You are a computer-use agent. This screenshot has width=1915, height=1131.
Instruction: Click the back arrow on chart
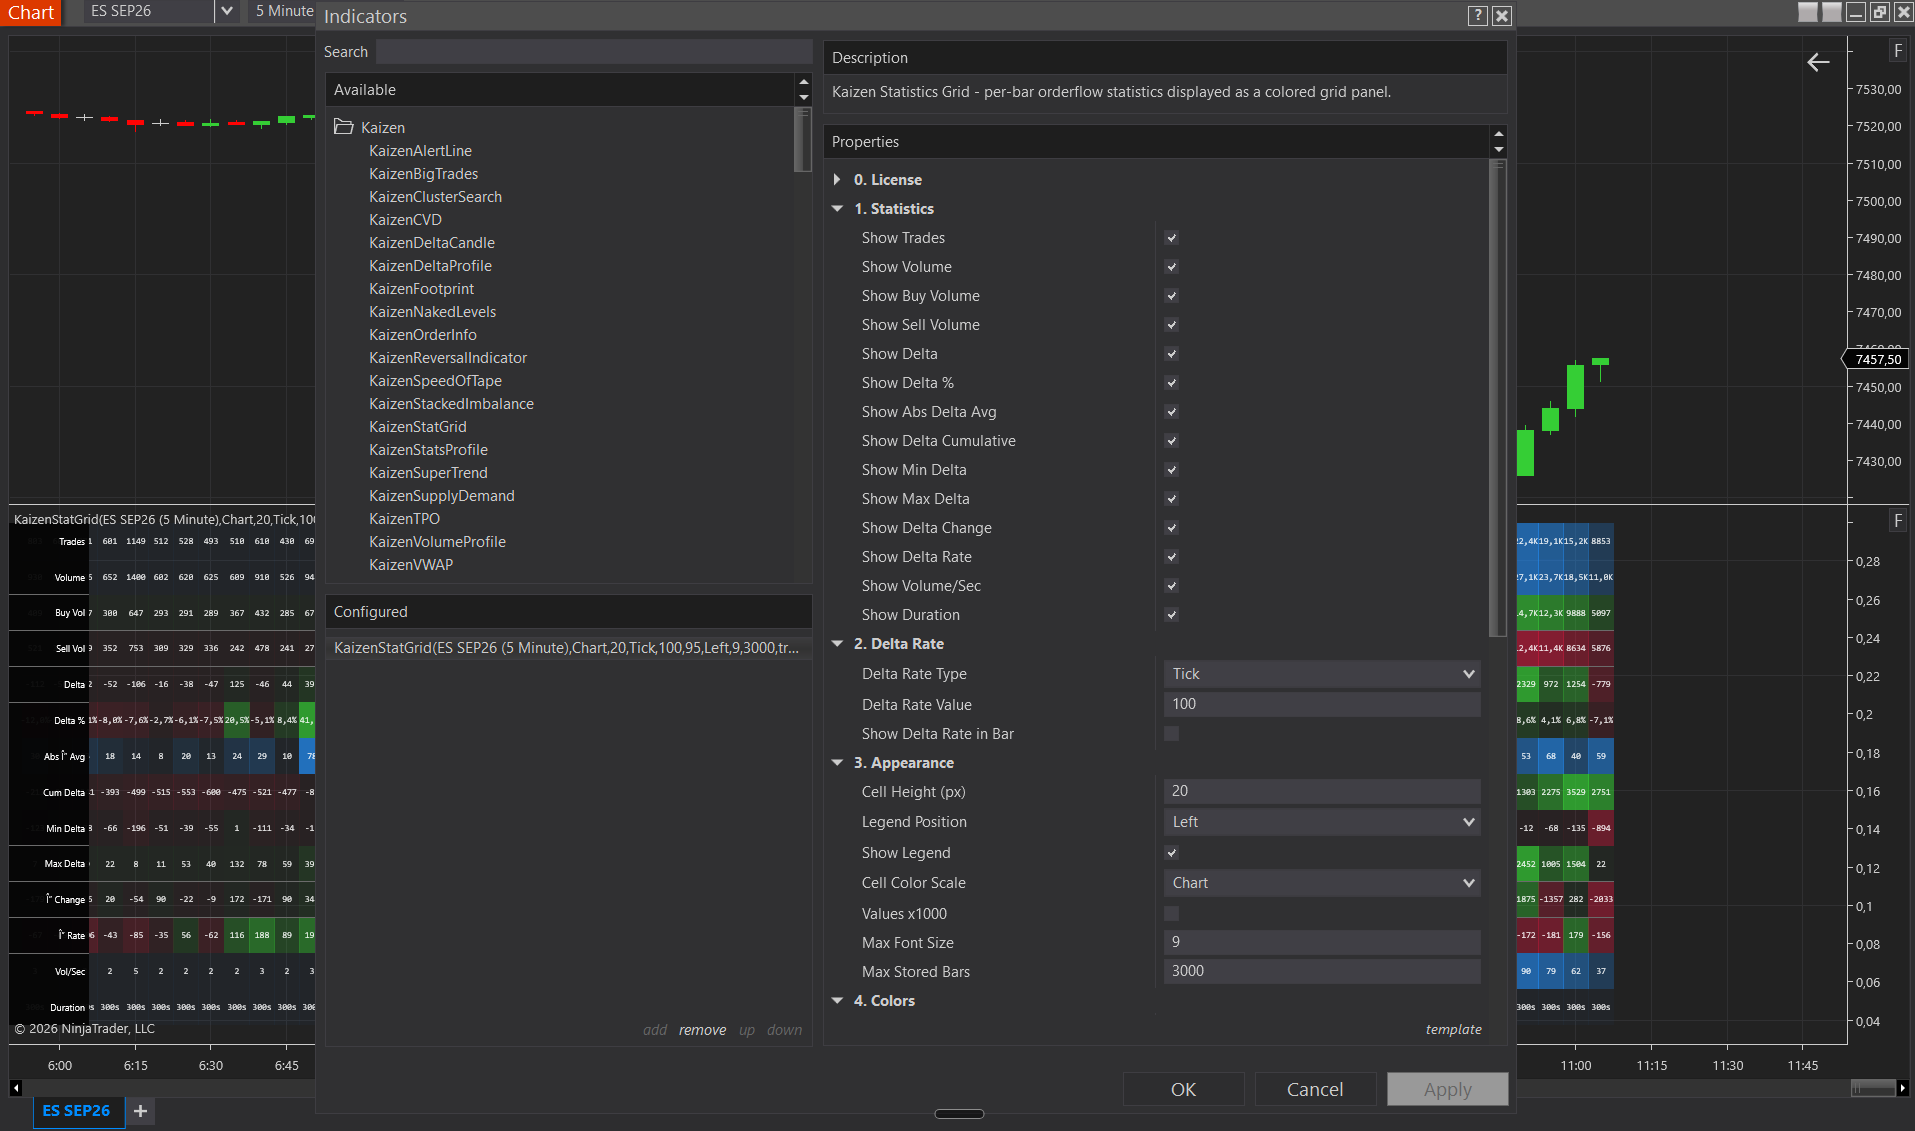pos(1818,62)
